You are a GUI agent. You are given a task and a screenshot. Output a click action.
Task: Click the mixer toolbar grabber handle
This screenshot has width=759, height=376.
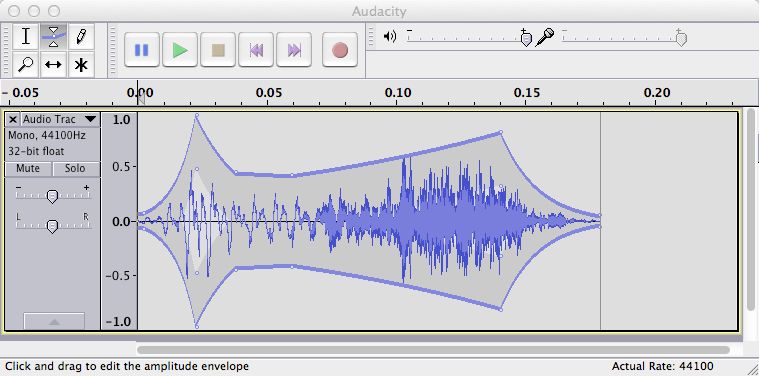[371, 37]
